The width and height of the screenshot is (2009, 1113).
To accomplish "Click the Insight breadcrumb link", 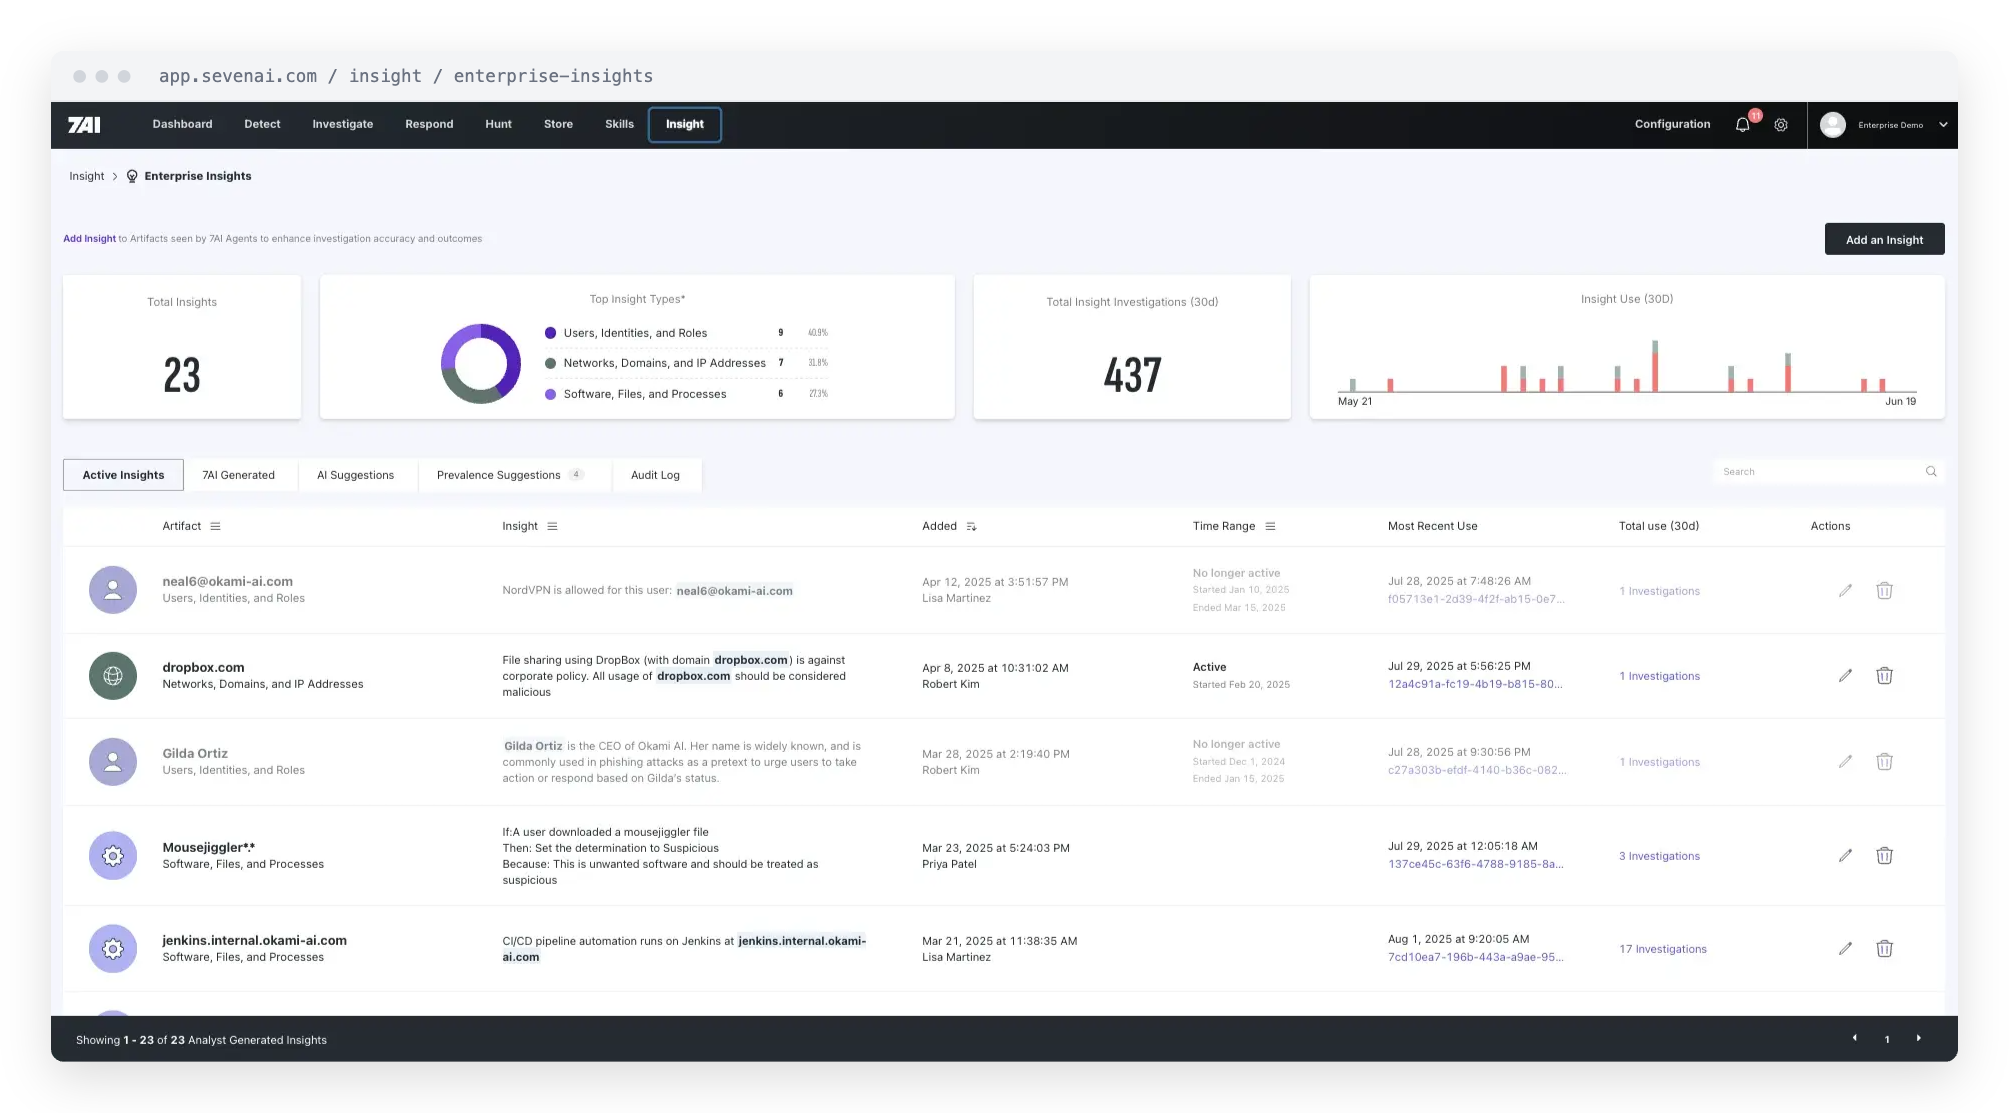I will click(86, 176).
